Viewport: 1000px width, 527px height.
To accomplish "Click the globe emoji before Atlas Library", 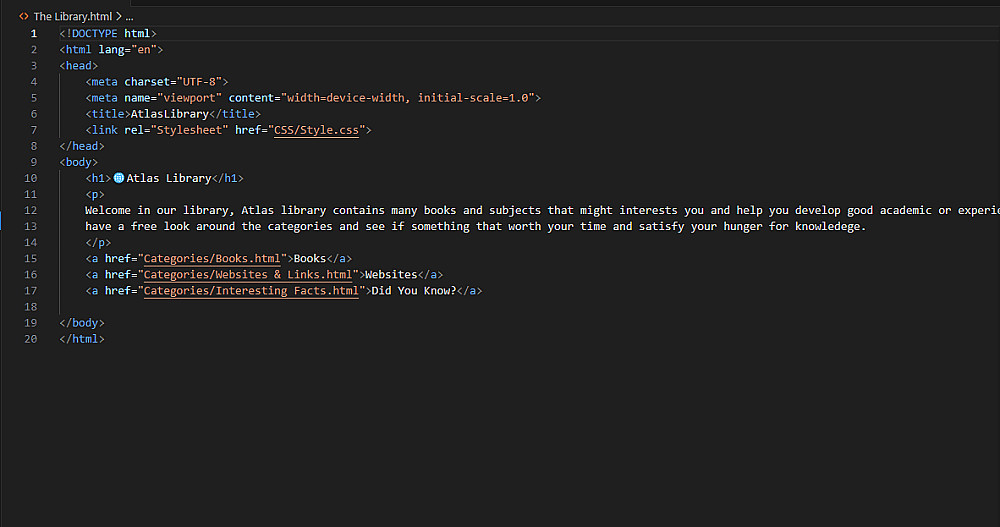I will click(119, 178).
